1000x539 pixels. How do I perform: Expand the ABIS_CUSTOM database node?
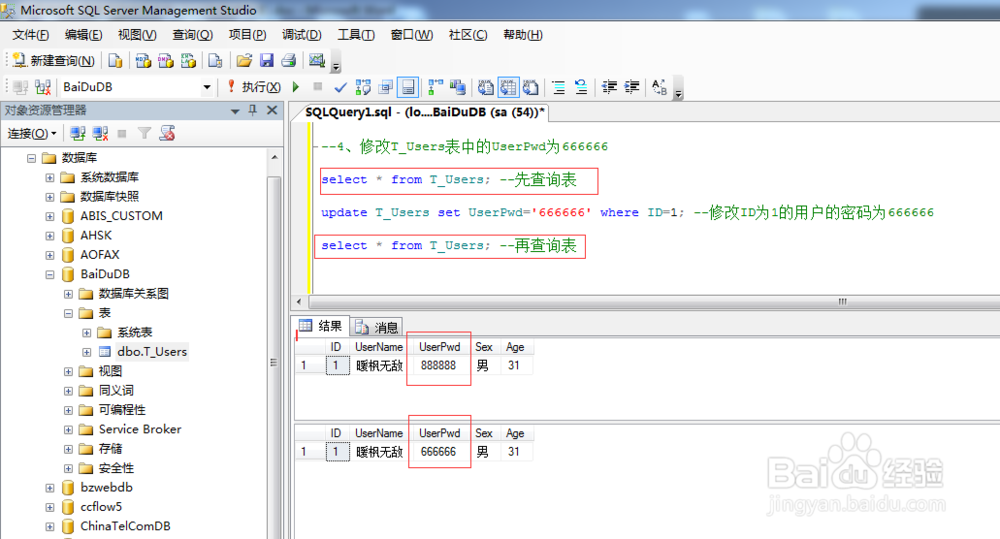50,216
